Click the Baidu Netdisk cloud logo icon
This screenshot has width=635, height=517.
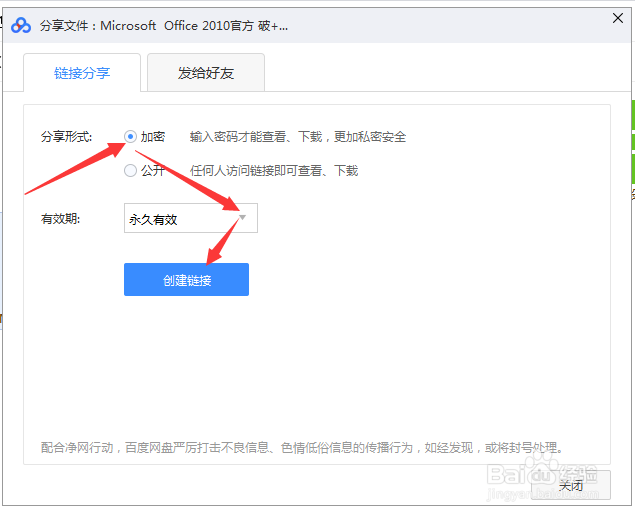[21, 26]
